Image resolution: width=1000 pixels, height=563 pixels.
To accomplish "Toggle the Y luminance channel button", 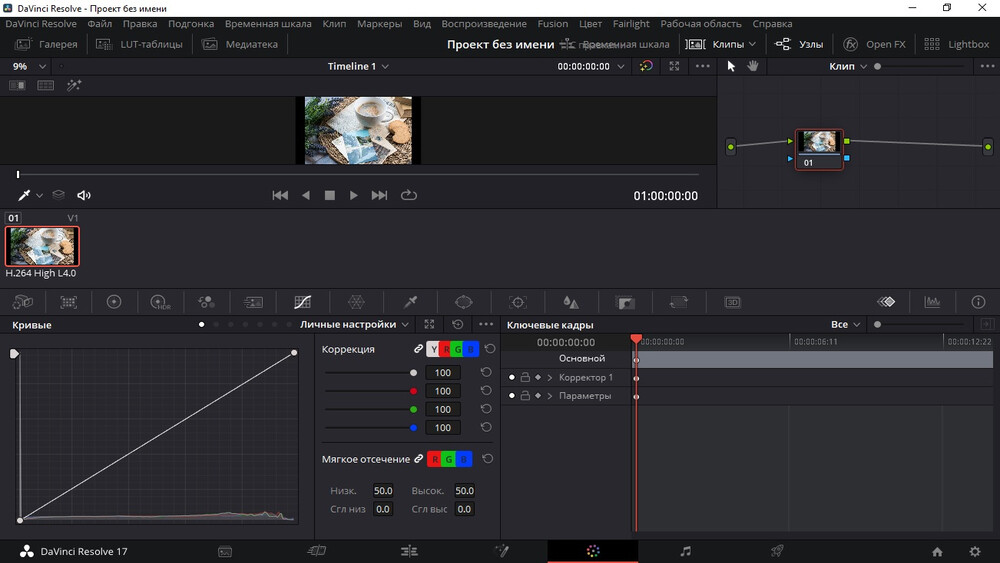I will click(433, 349).
